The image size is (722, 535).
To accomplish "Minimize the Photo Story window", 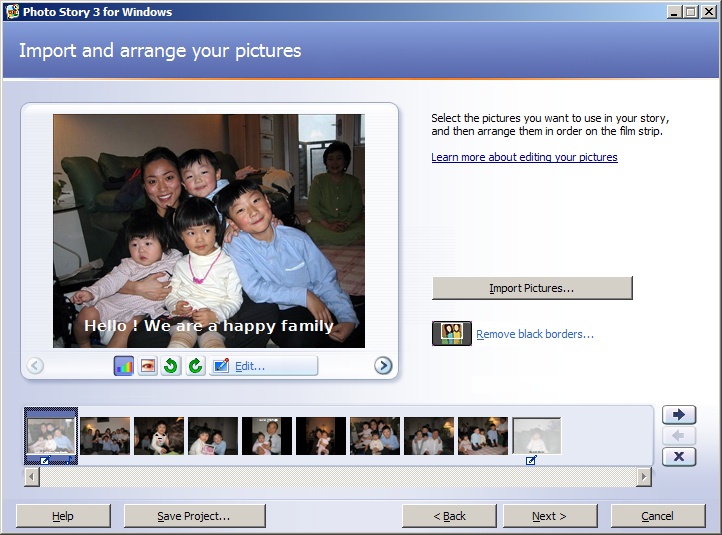I will pyautogui.click(x=674, y=12).
